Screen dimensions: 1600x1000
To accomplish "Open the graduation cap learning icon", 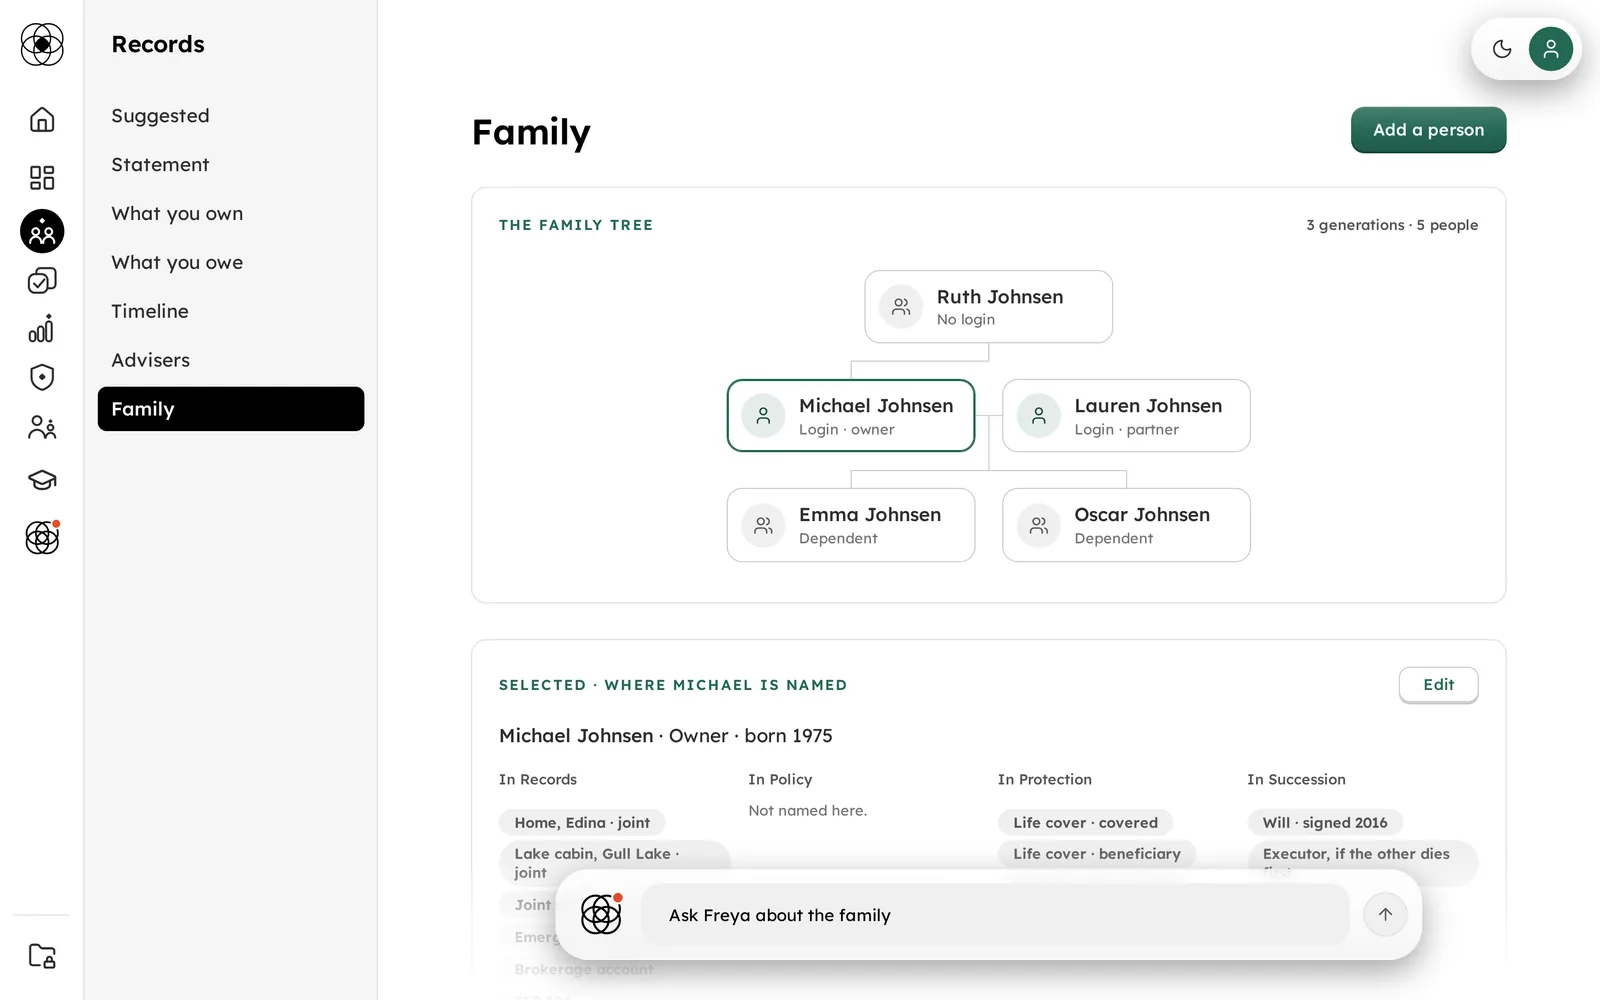I will point(42,480).
